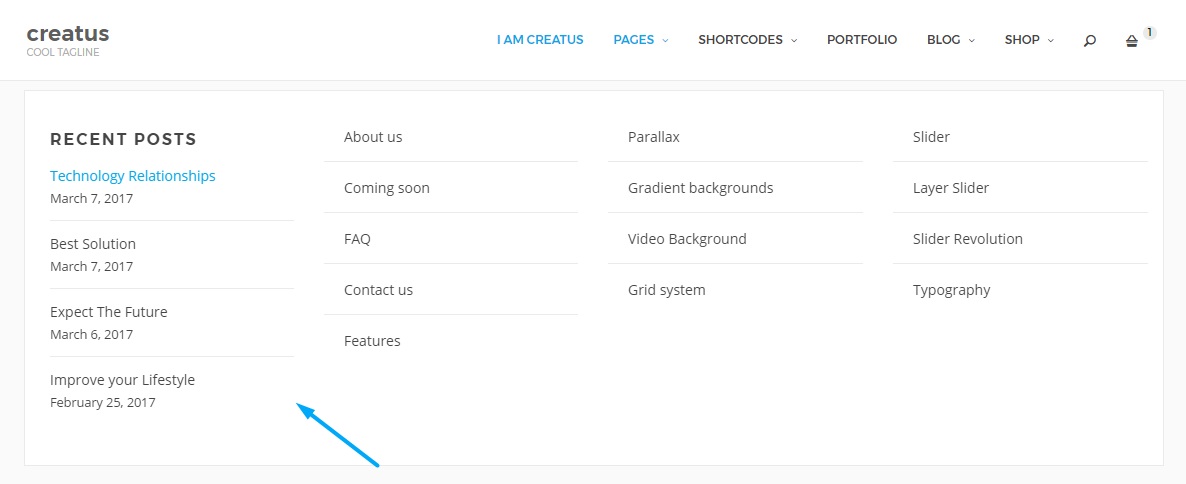Click the creatus site logo
This screenshot has height=484, width=1186.
coord(68,35)
